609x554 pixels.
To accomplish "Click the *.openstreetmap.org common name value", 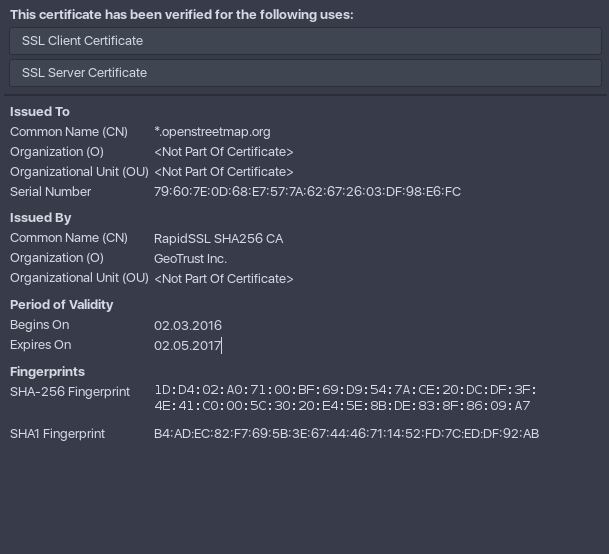I will click(x=212, y=132).
